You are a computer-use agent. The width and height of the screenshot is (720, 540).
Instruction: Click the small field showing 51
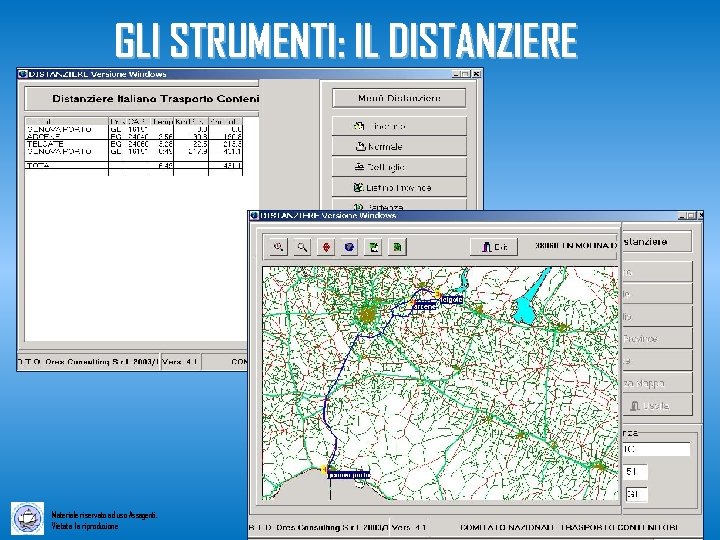[x=636, y=472]
